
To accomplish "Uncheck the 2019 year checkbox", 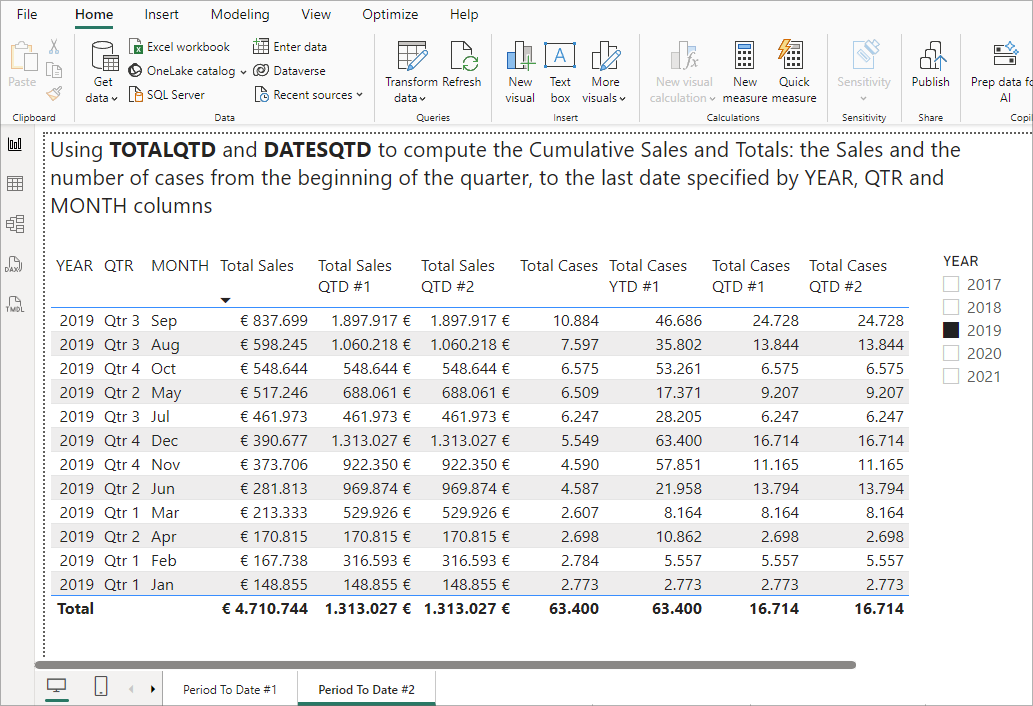I will [951, 331].
